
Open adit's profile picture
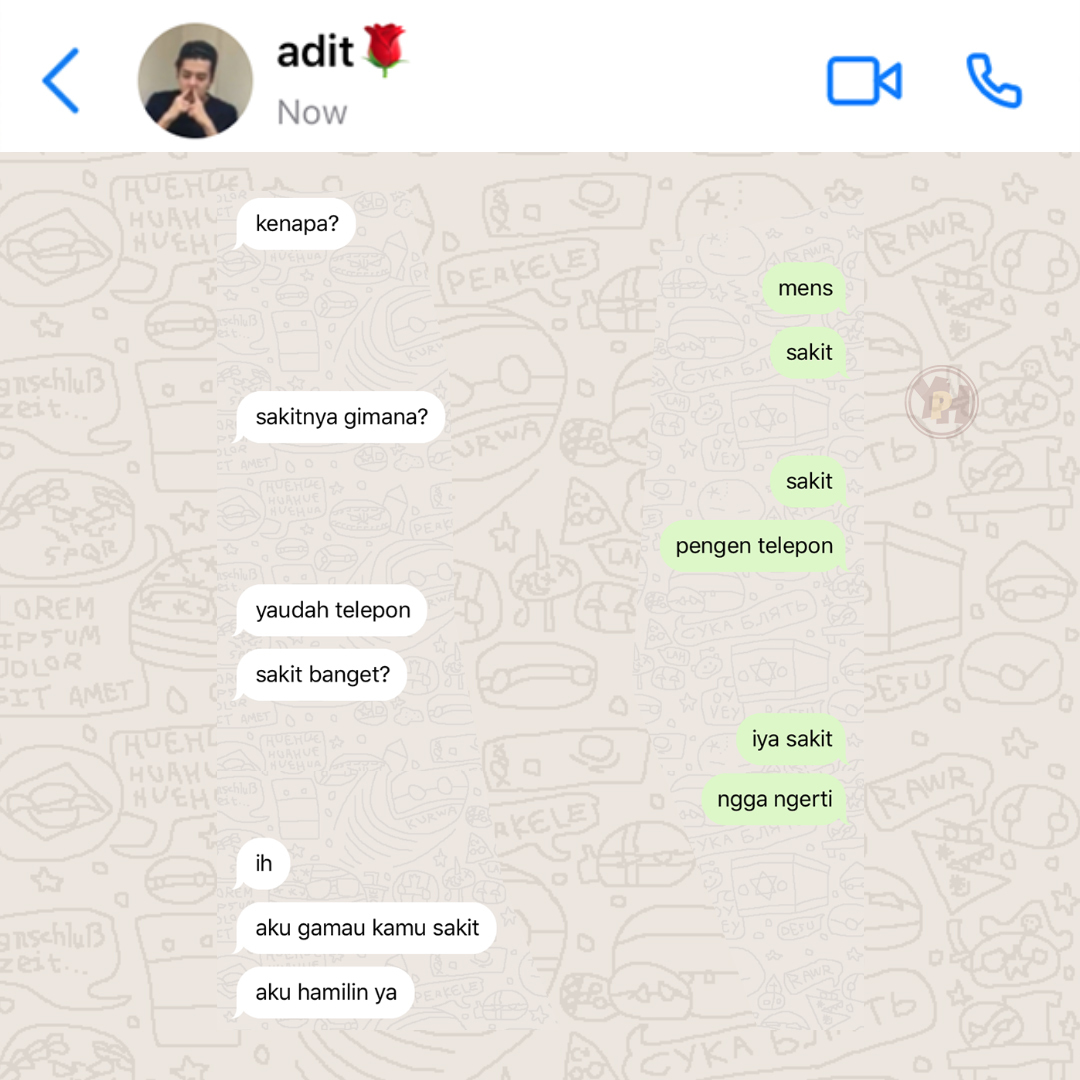196,81
